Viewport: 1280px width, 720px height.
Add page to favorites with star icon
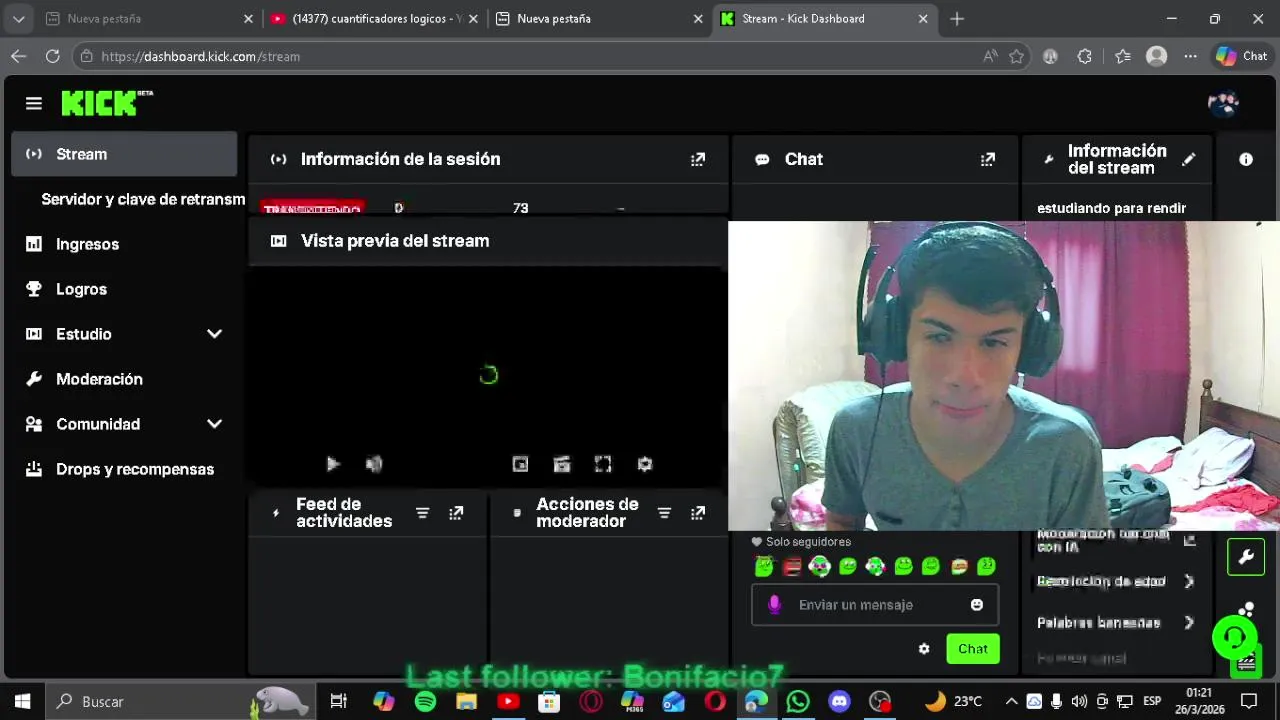tap(1016, 56)
